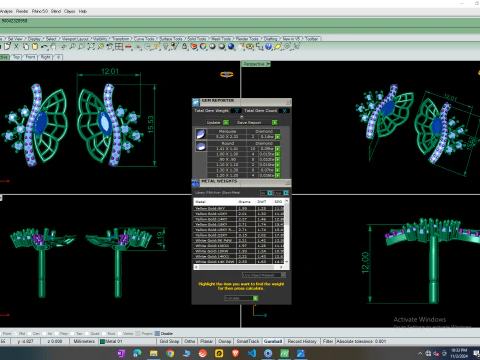
Task: Click the metal list horizontal scrollbar
Action: click(x=239, y=267)
